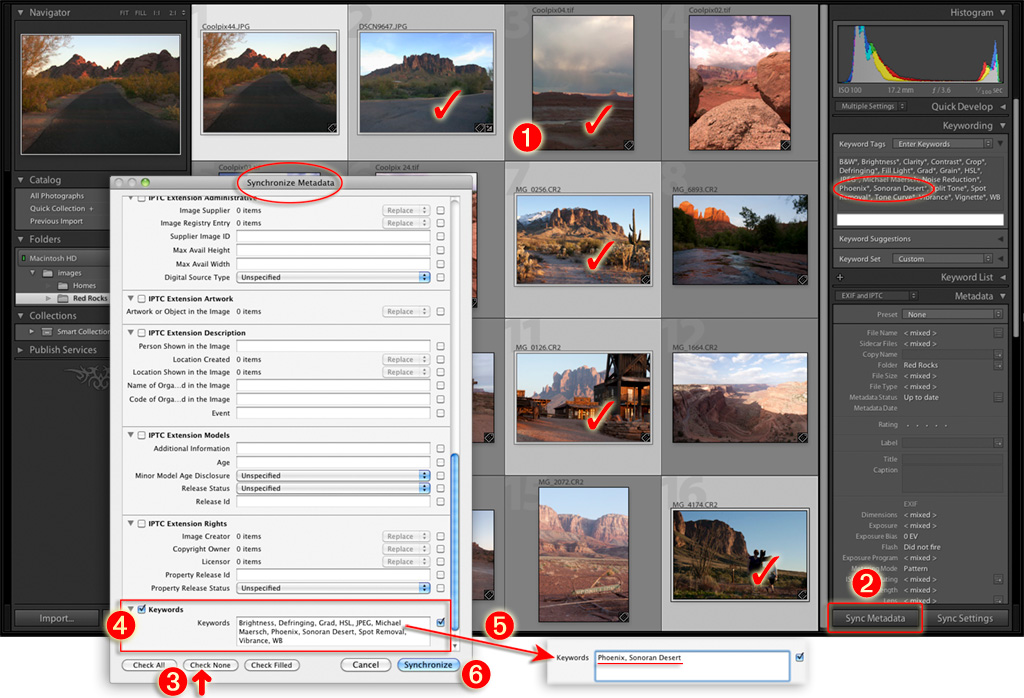
Task: Click the Red Rocks folder icon in Folders
Action: (x=64, y=298)
